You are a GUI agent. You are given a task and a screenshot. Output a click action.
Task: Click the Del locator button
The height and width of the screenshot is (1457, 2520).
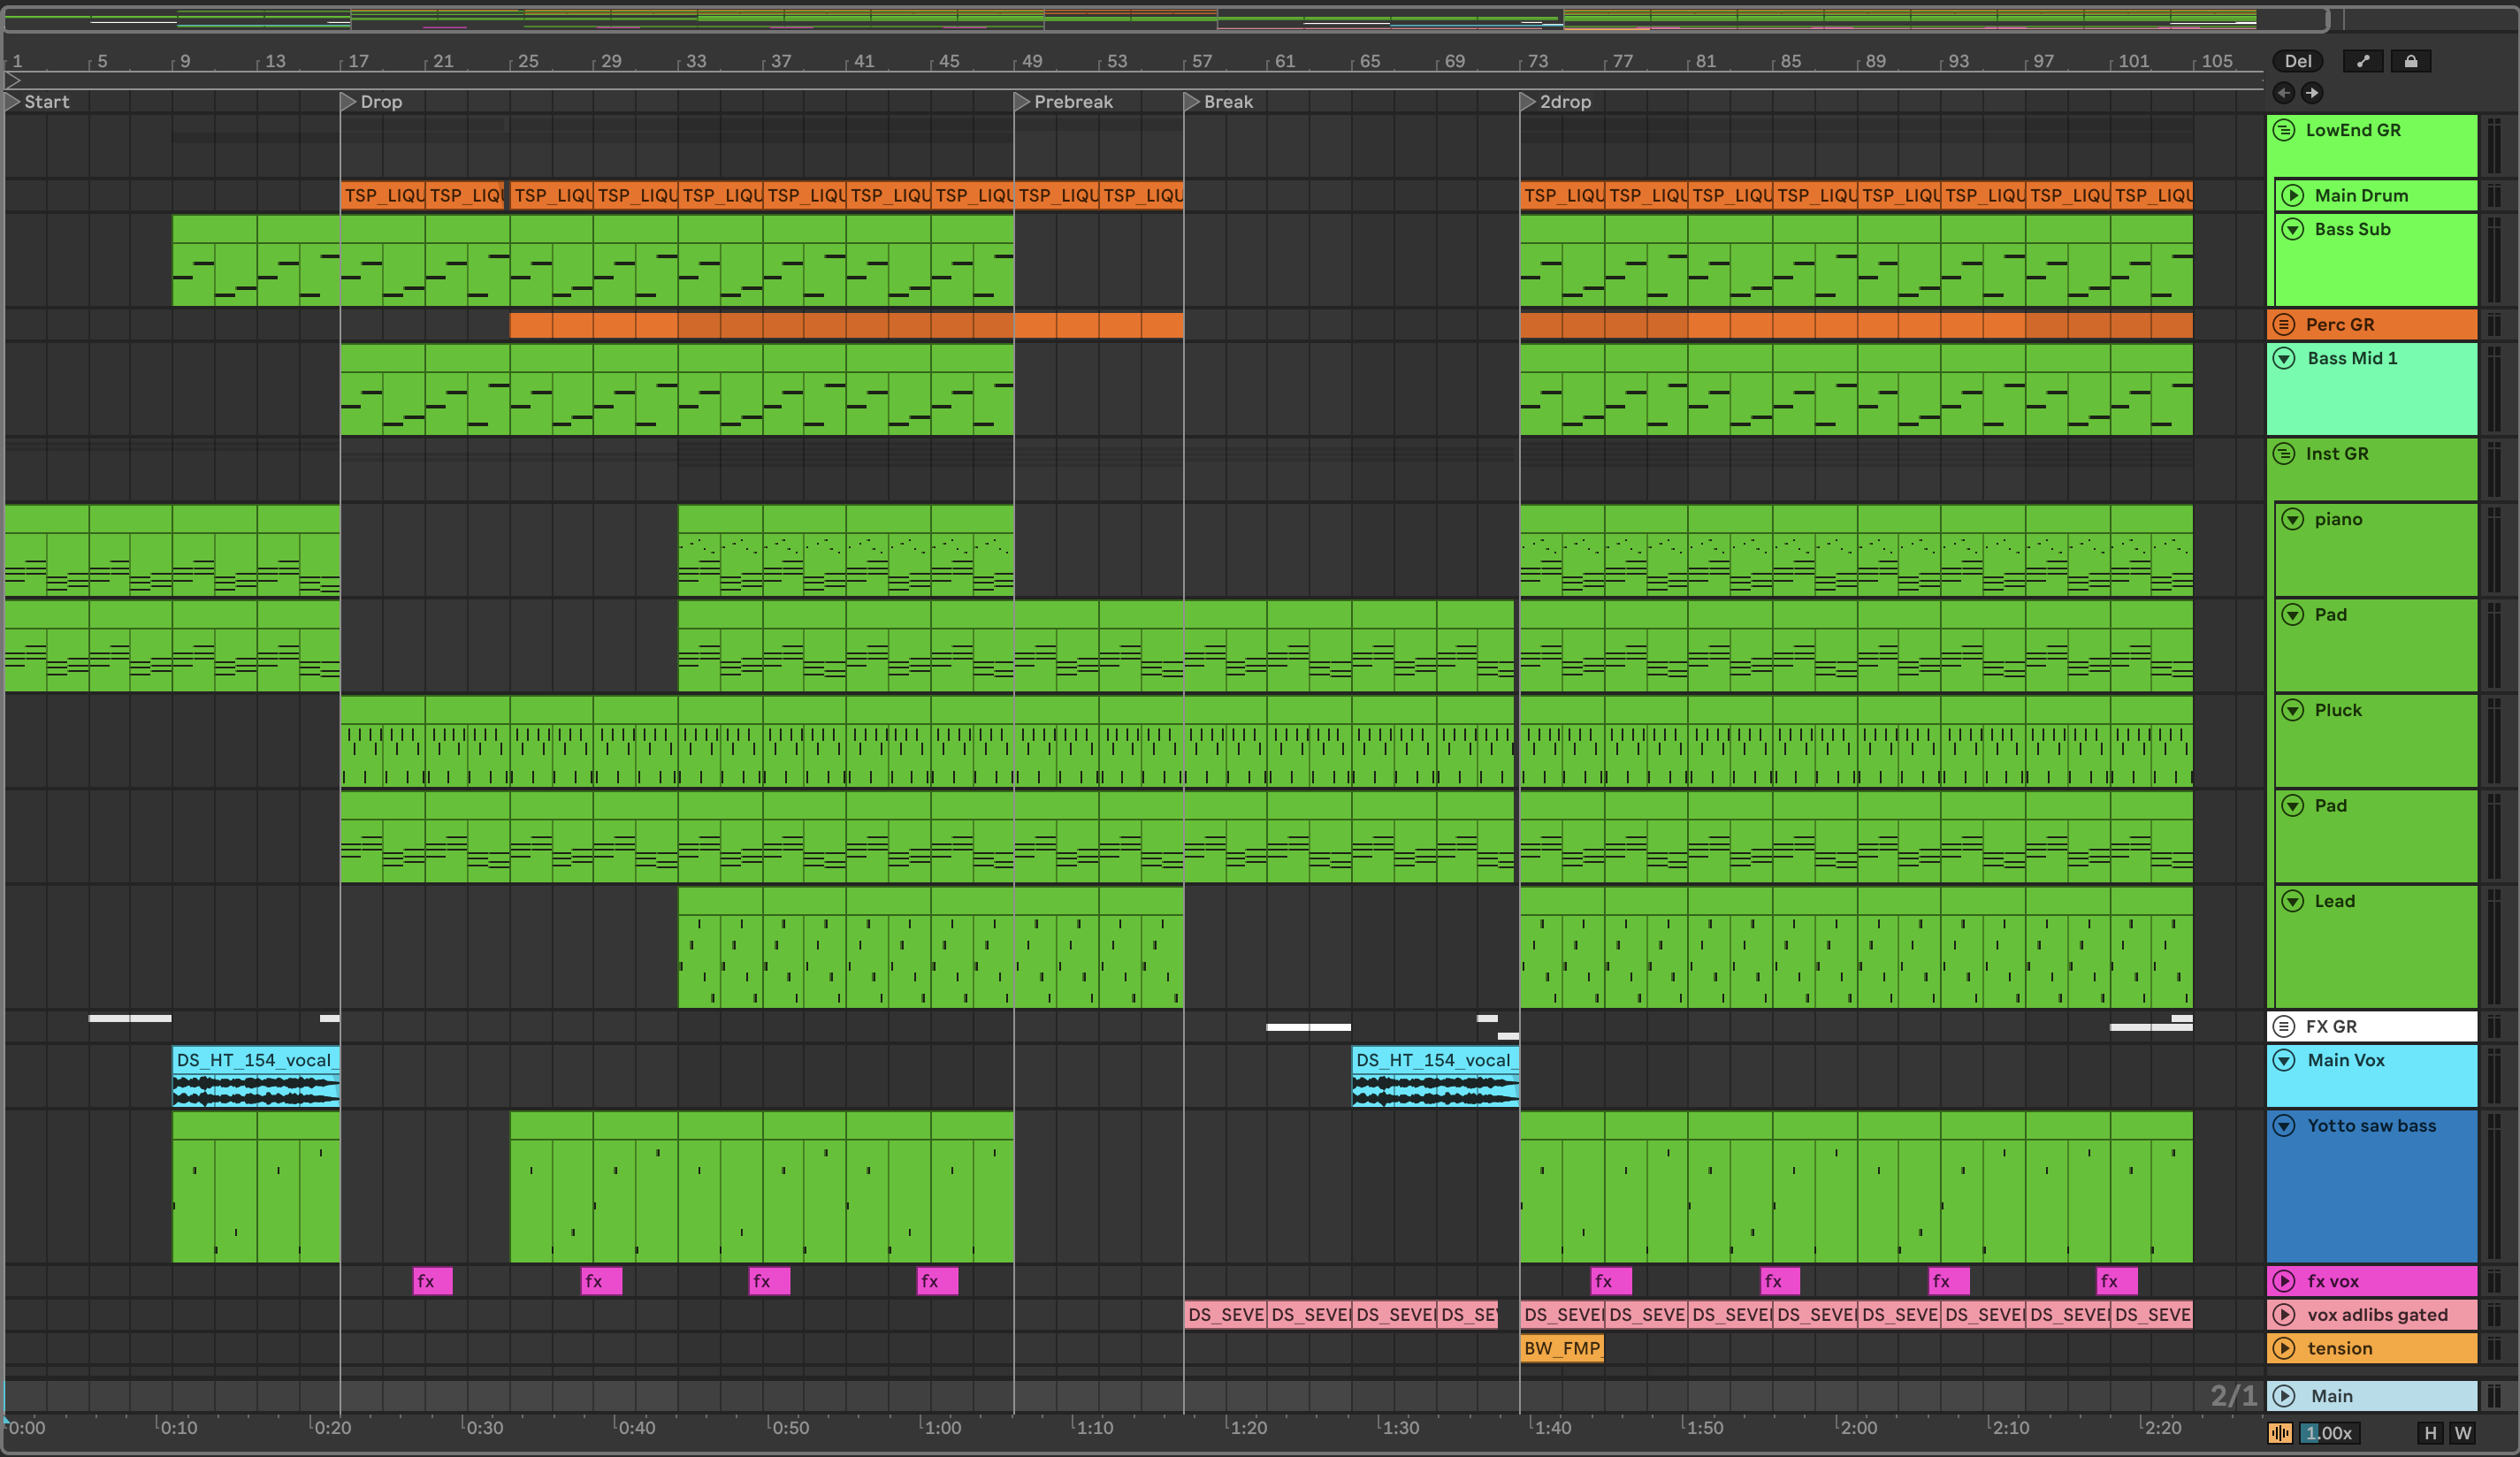point(2297,61)
